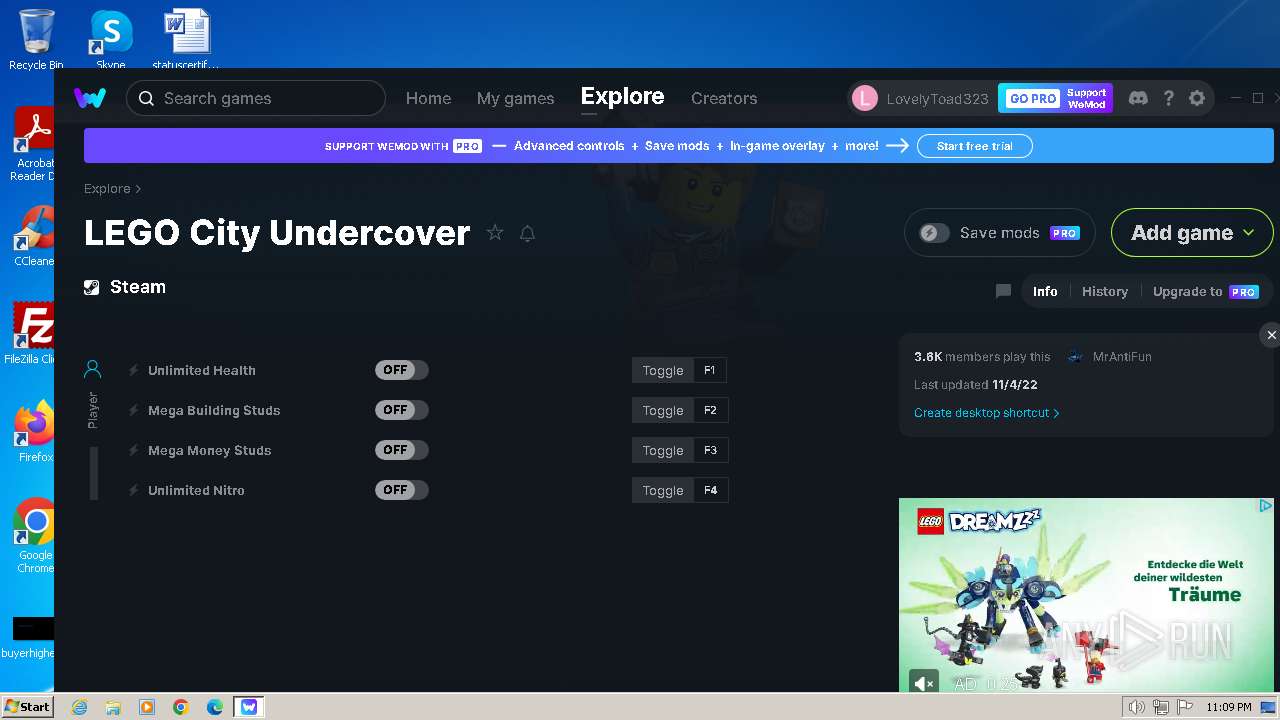Click the notification bell icon beside the title
The image size is (1280, 720).
pos(527,233)
